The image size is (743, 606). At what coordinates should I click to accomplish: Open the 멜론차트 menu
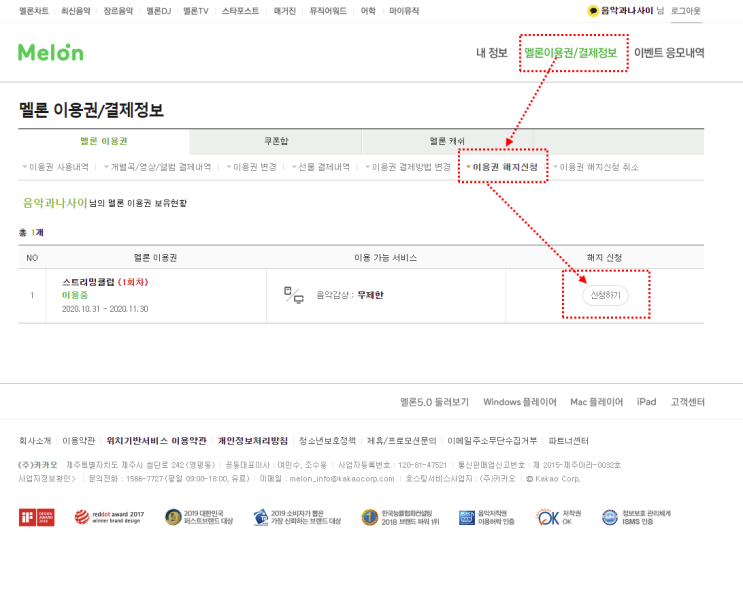[x=34, y=11]
